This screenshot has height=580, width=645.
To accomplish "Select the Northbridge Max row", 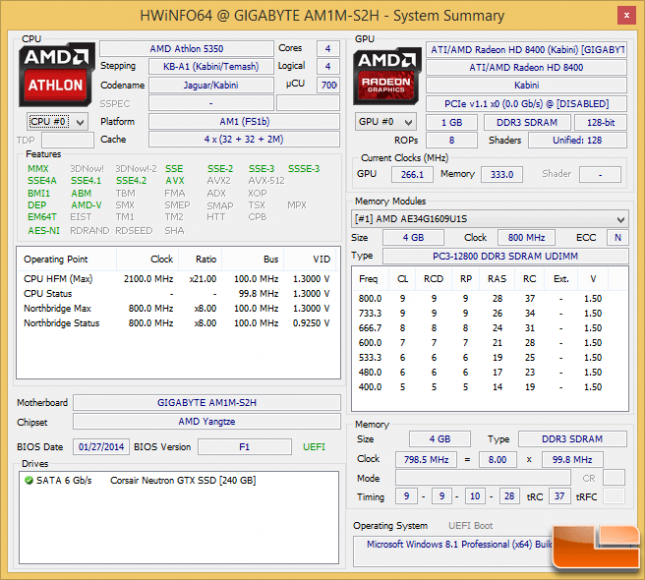I will [x=178, y=309].
